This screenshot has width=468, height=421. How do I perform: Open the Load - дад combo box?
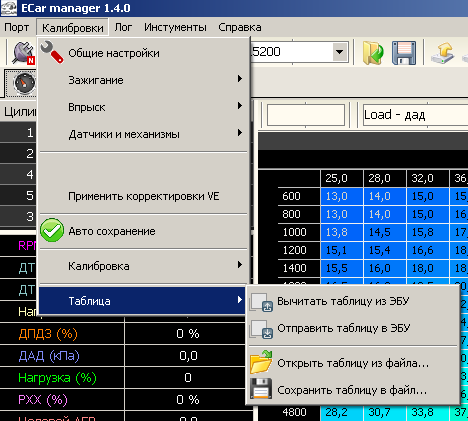pos(415,115)
